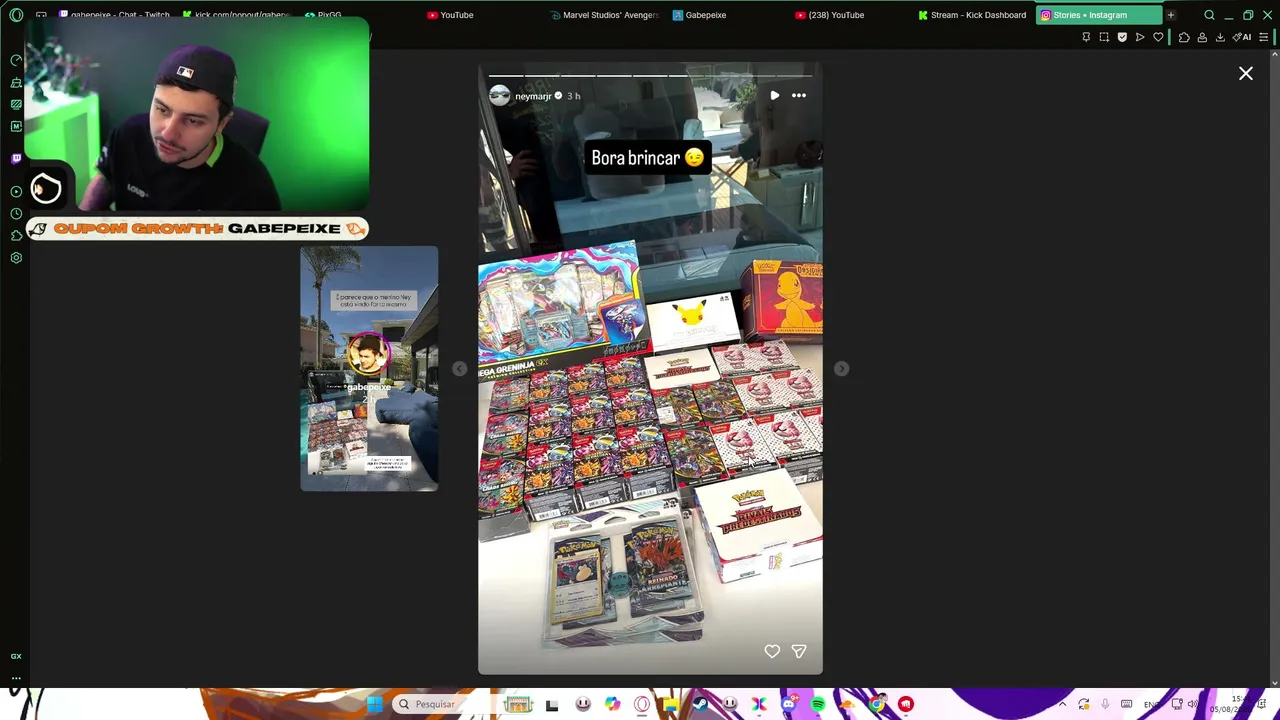Show hidden system tray icons

pos(1062,705)
